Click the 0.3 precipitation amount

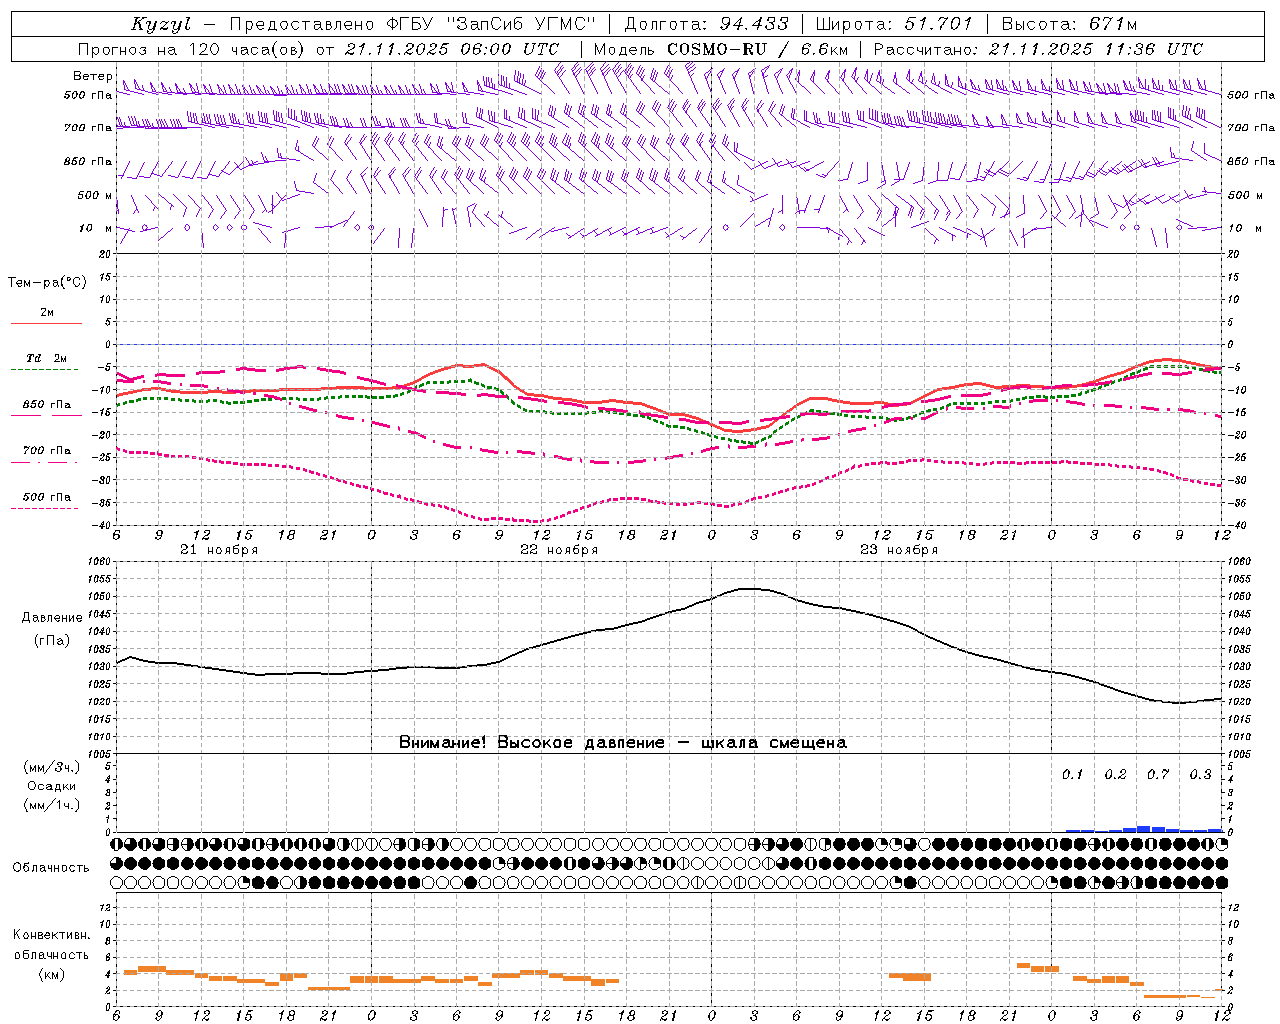pos(1200,775)
